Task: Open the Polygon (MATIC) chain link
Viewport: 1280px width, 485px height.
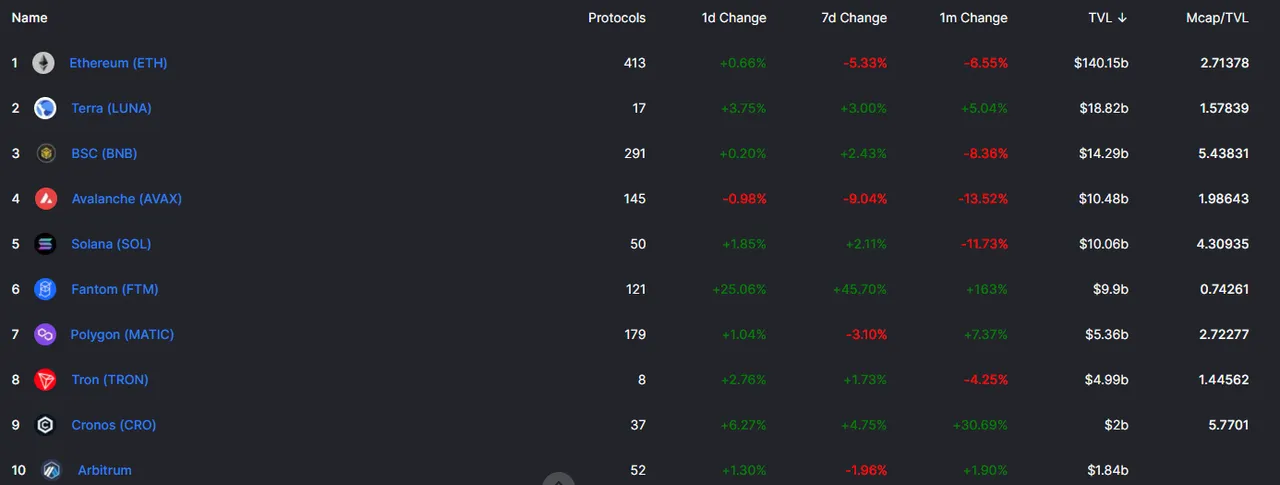Action: [122, 335]
